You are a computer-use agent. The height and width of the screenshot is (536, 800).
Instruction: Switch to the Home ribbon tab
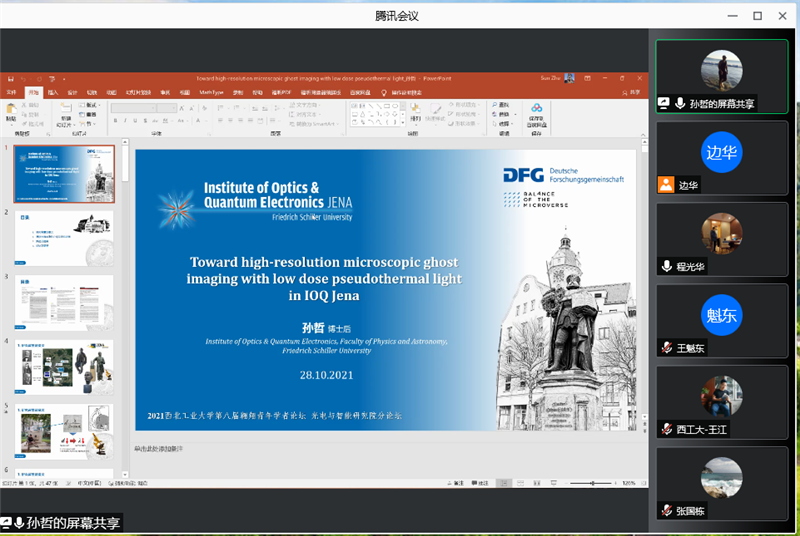coord(34,92)
